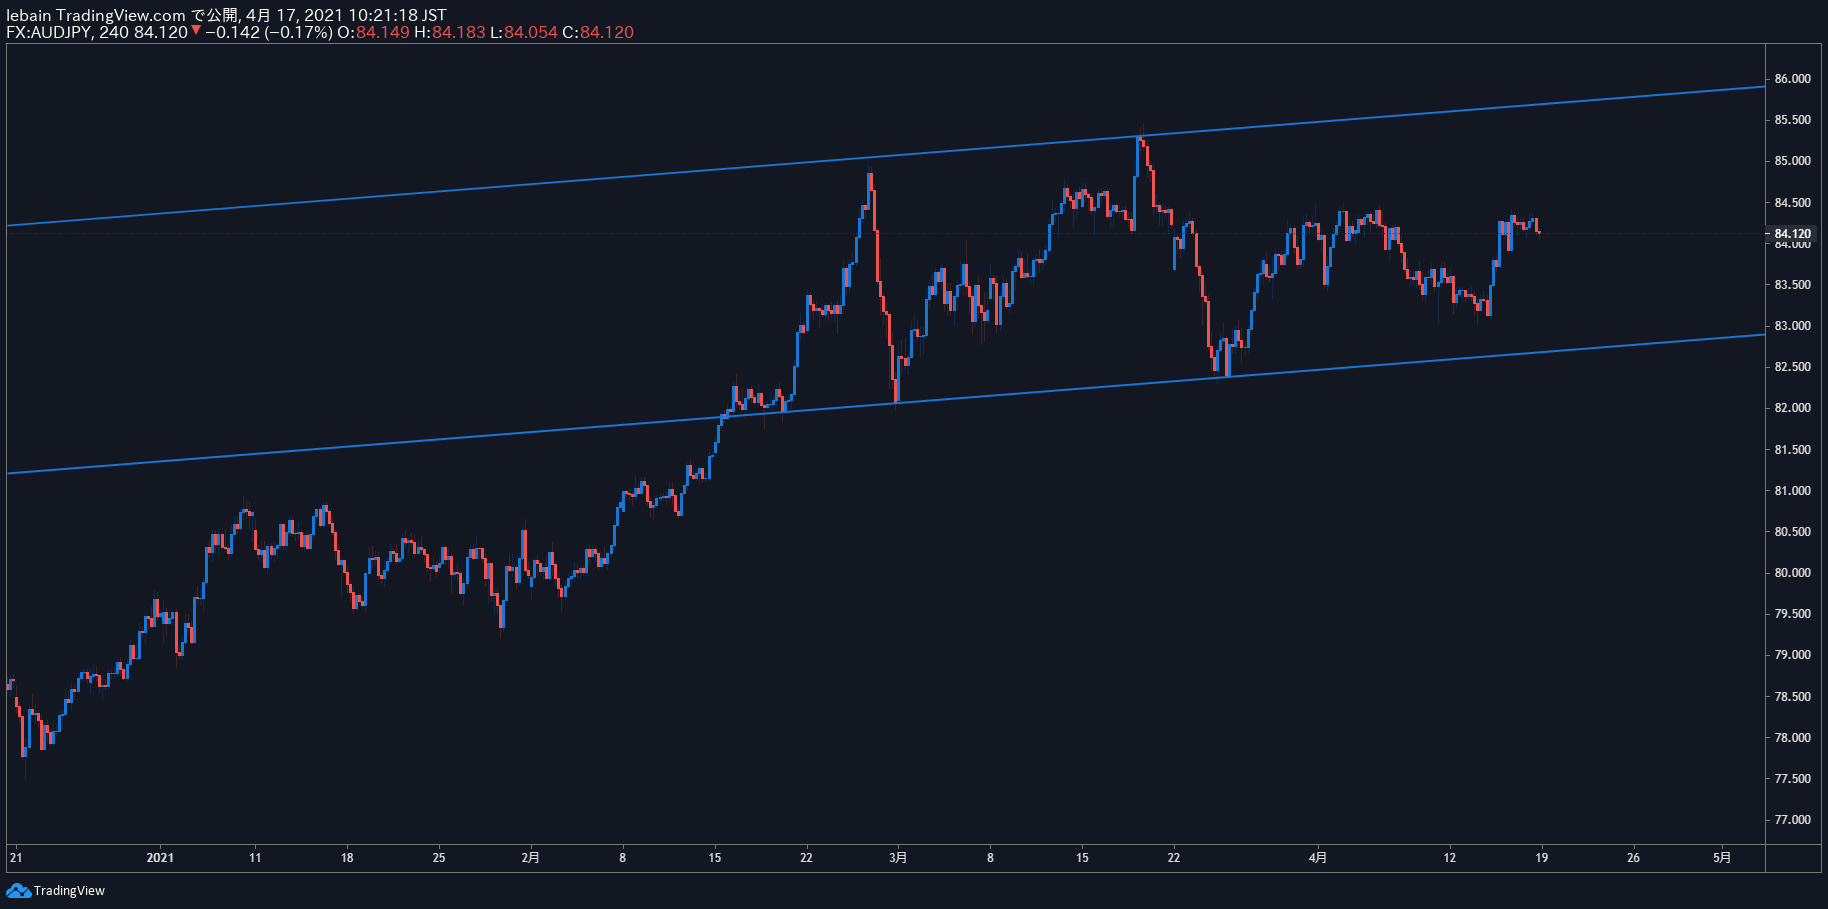Click the high value H:84.183
The width and height of the screenshot is (1828, 909).
tap(450, 32)
